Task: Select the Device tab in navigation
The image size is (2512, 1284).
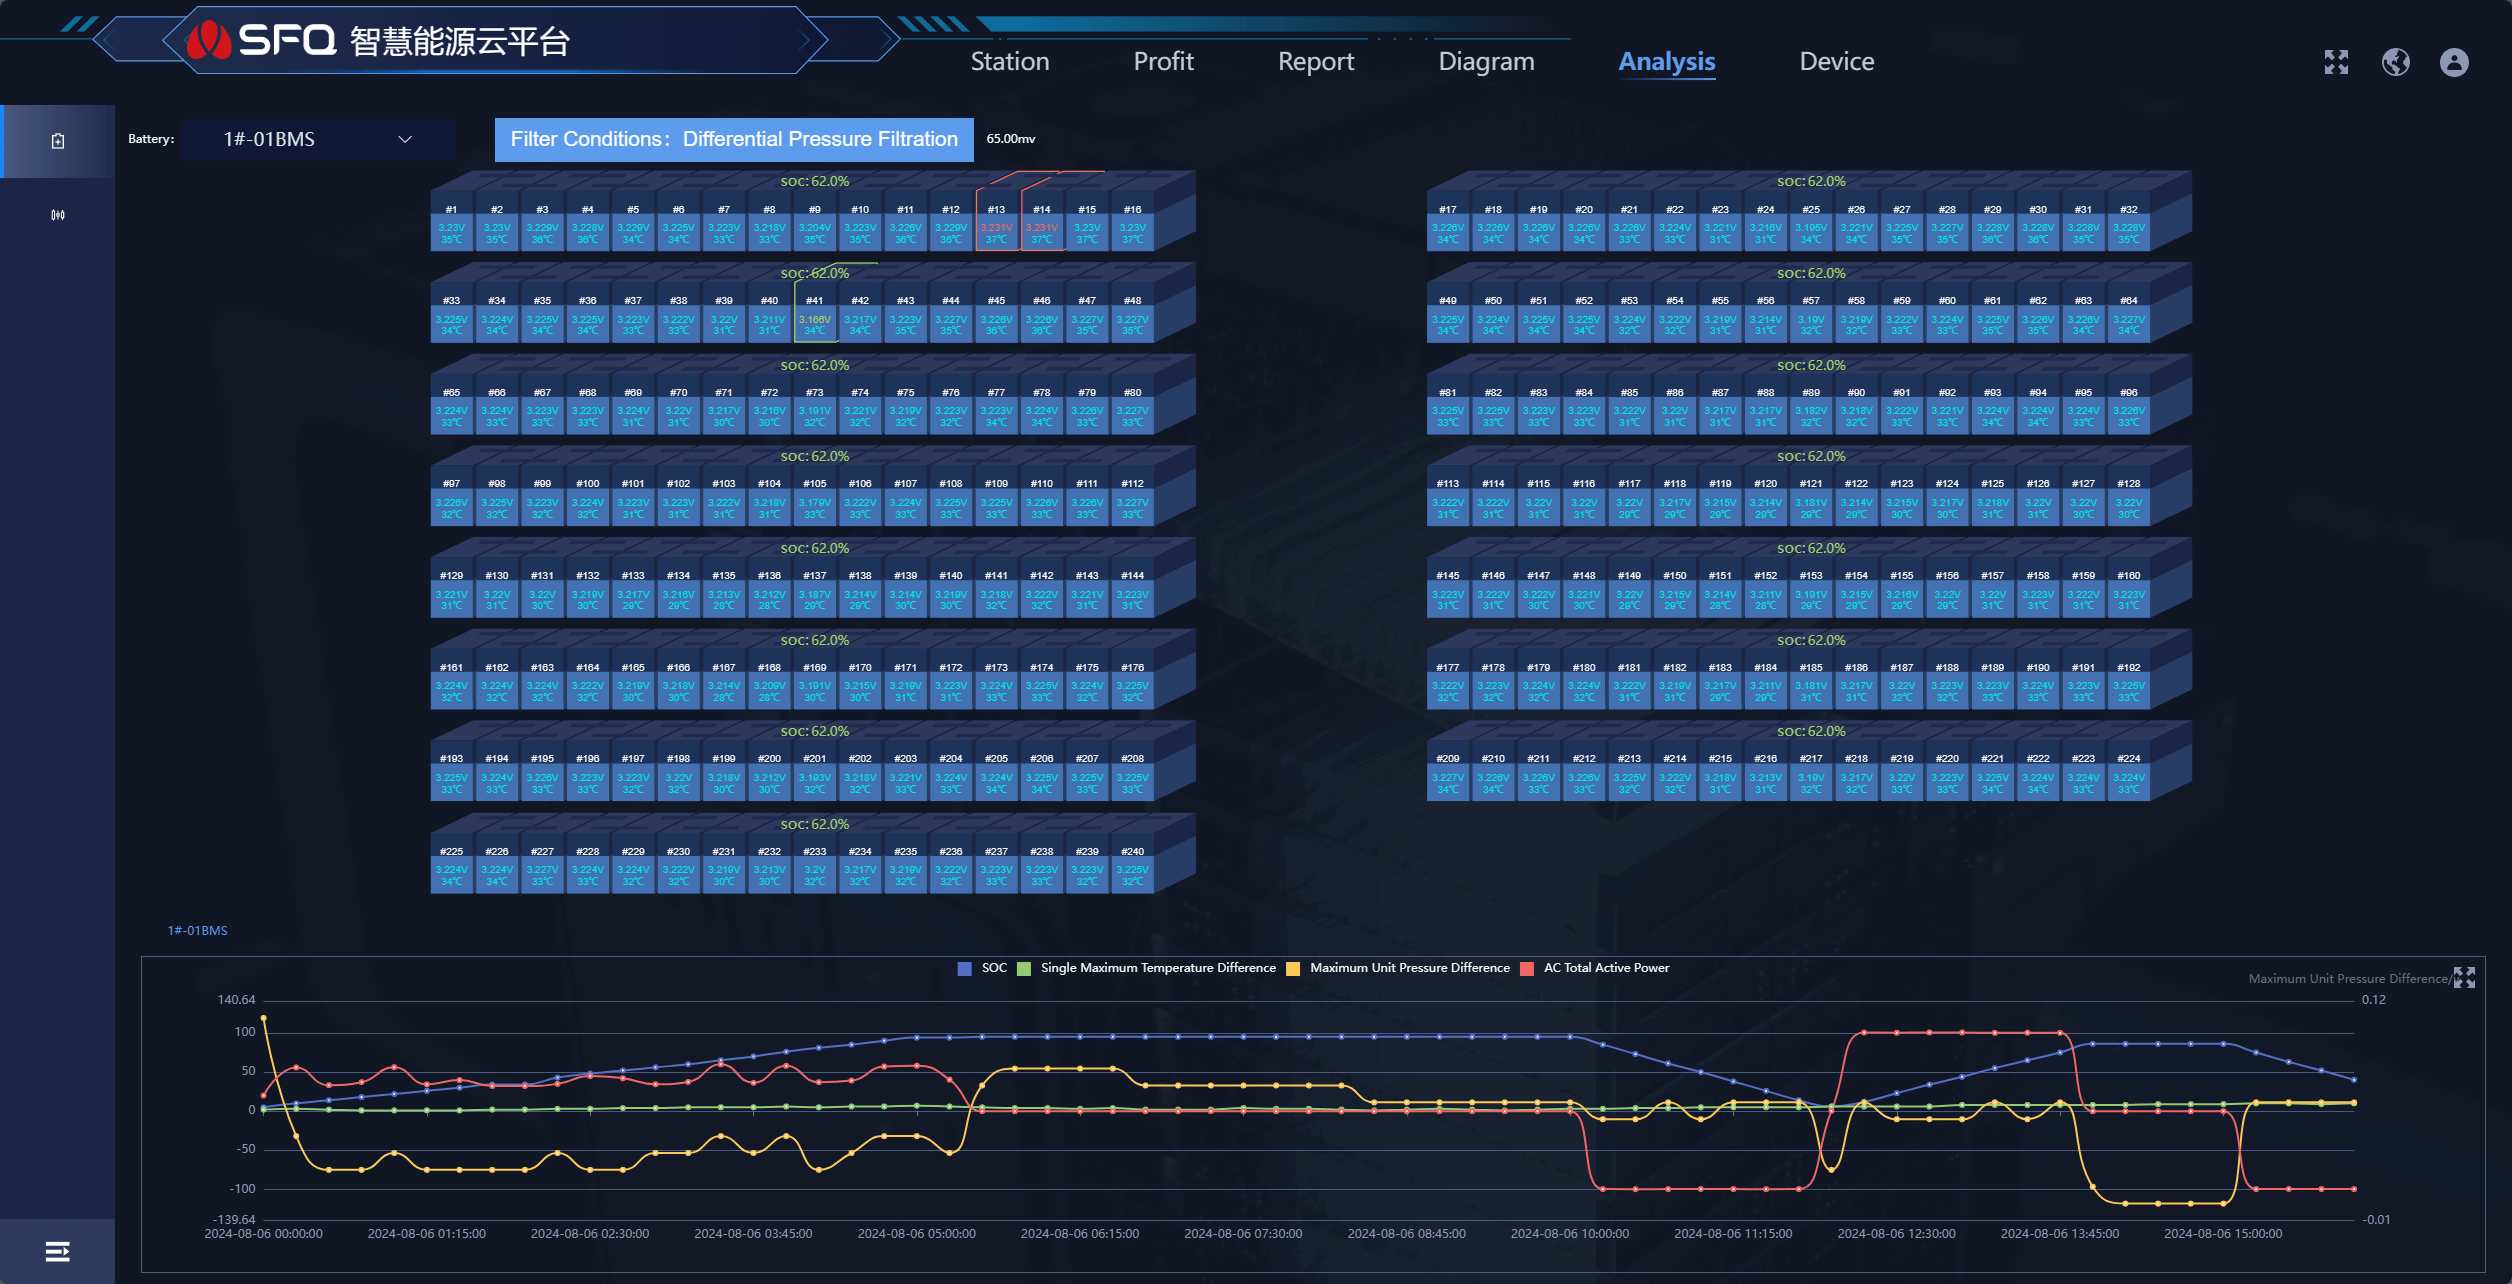Action: tap(1836, 59)
